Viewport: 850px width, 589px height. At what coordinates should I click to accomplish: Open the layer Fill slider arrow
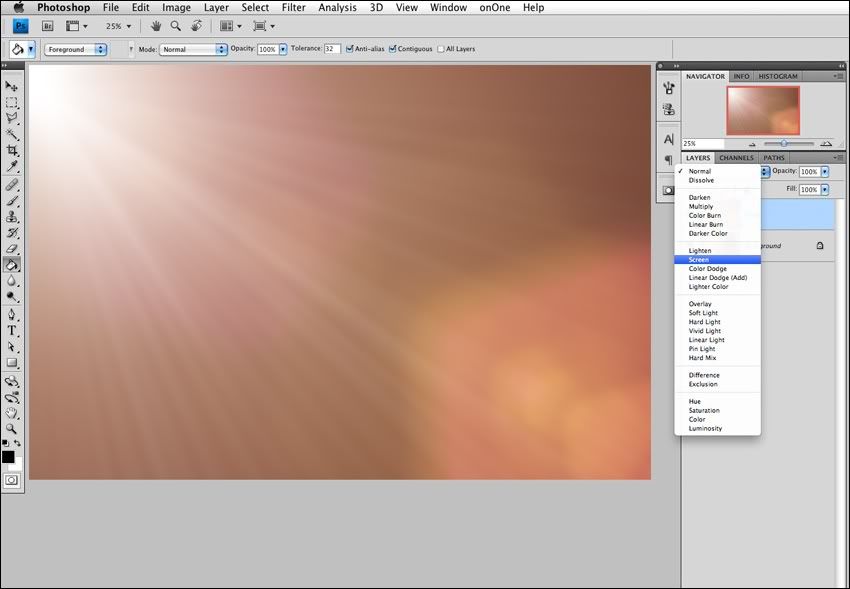825,190
